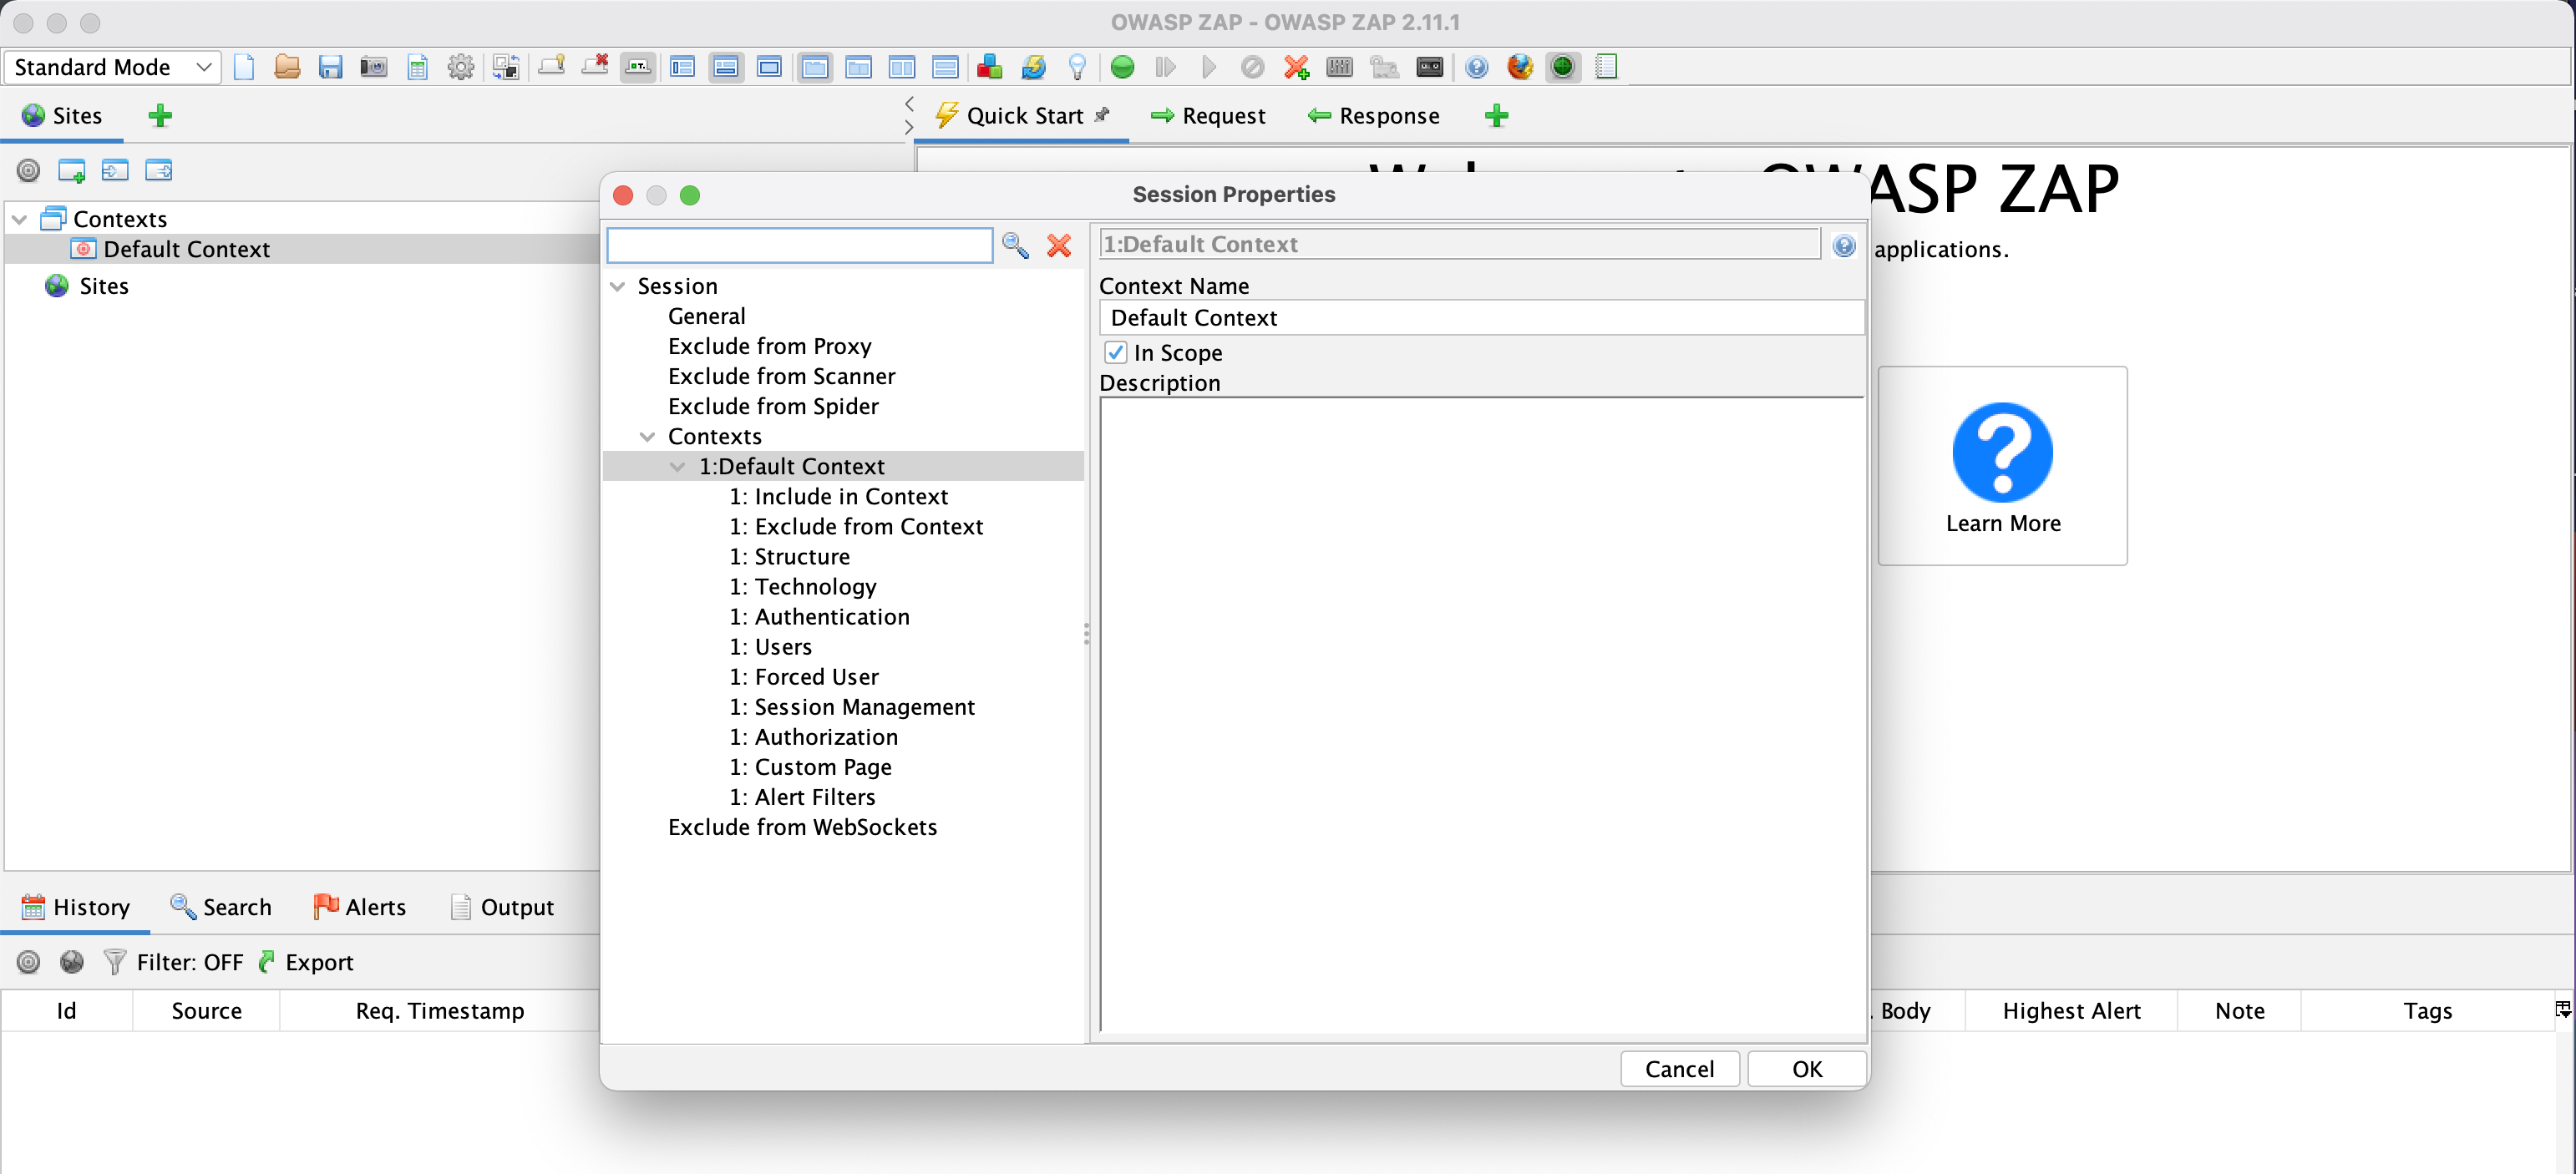
Task: Clear the search with the red X icon
Action: coord(1059,245)
